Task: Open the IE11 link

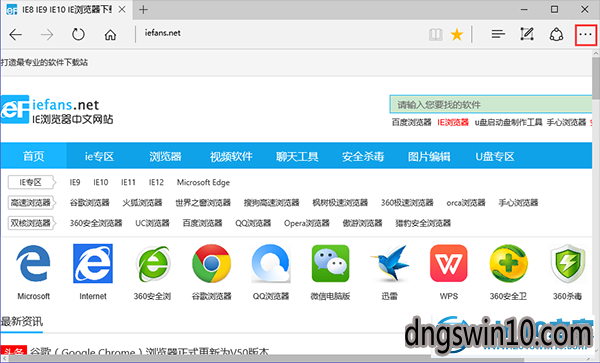Action: click(x=128, y=182)
